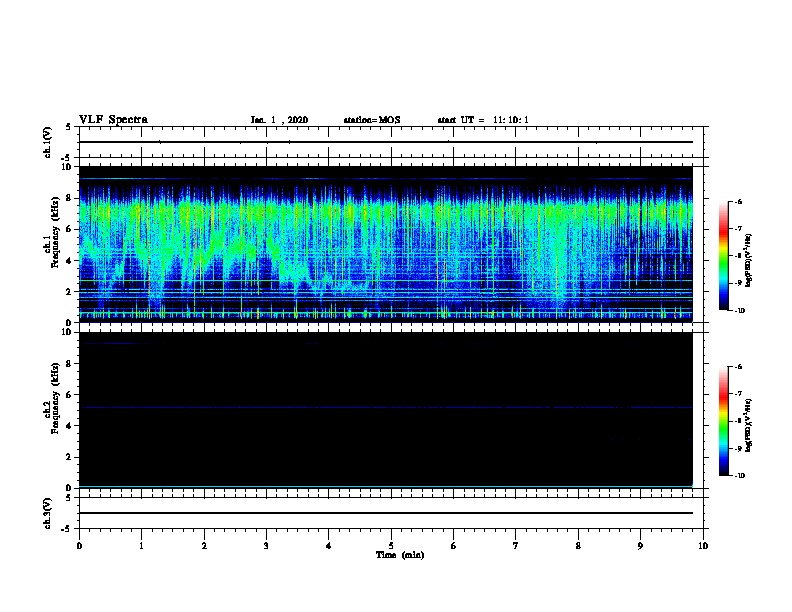Click the ch.2 colorbar gradient
792x612 pixels.
click(x=723, y=421)
